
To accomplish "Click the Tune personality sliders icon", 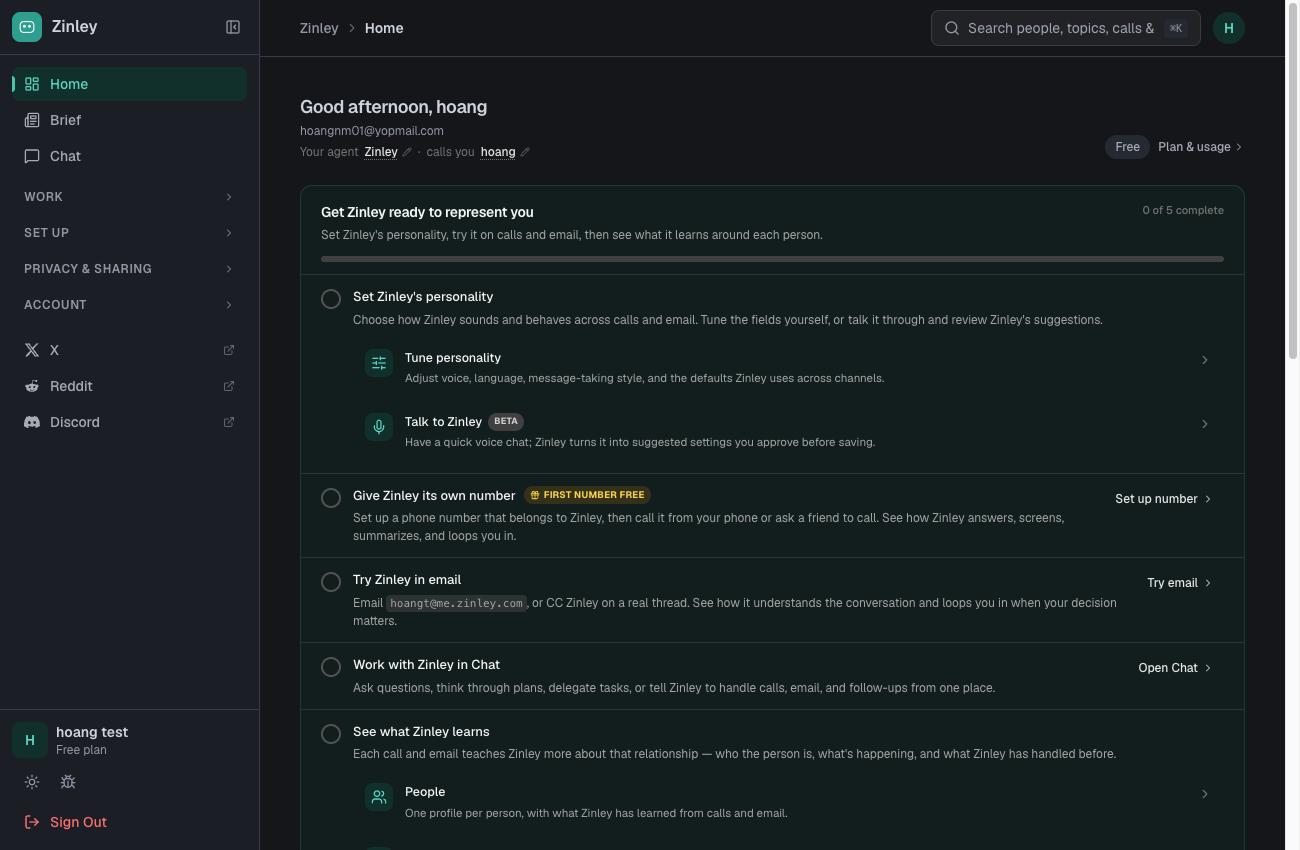I will 379,363.
